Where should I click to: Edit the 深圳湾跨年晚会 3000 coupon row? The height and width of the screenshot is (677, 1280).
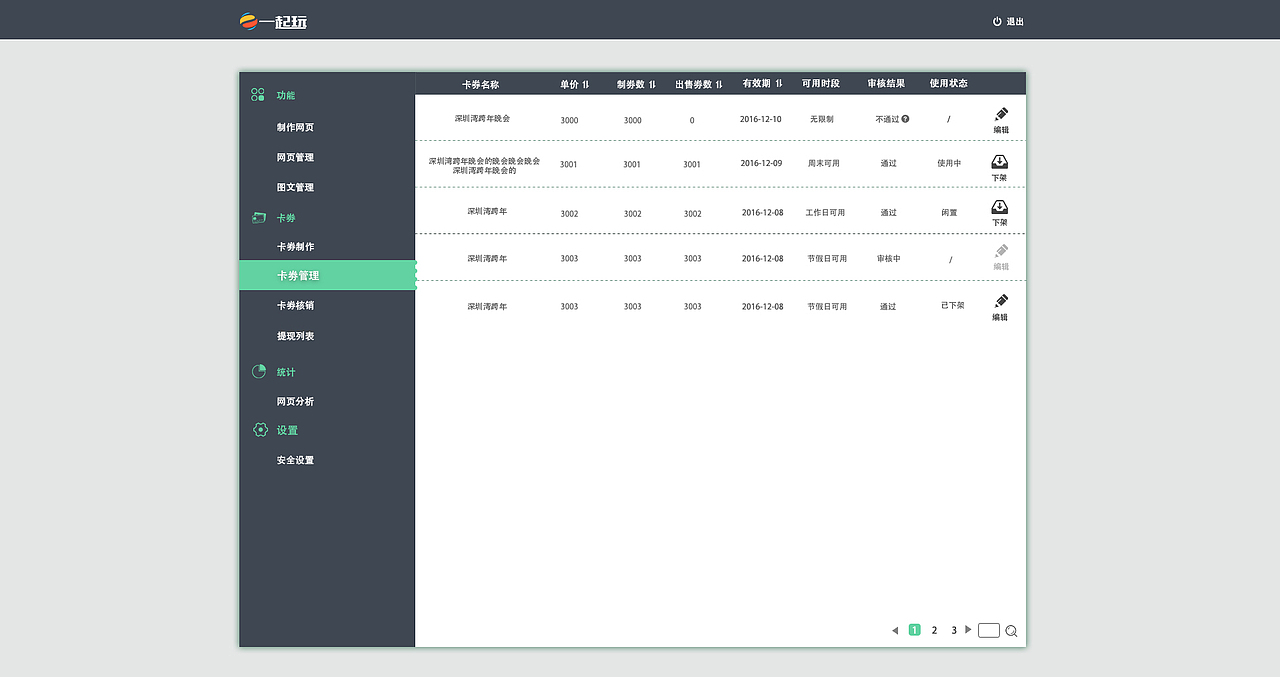click(x=1001, y=120)
